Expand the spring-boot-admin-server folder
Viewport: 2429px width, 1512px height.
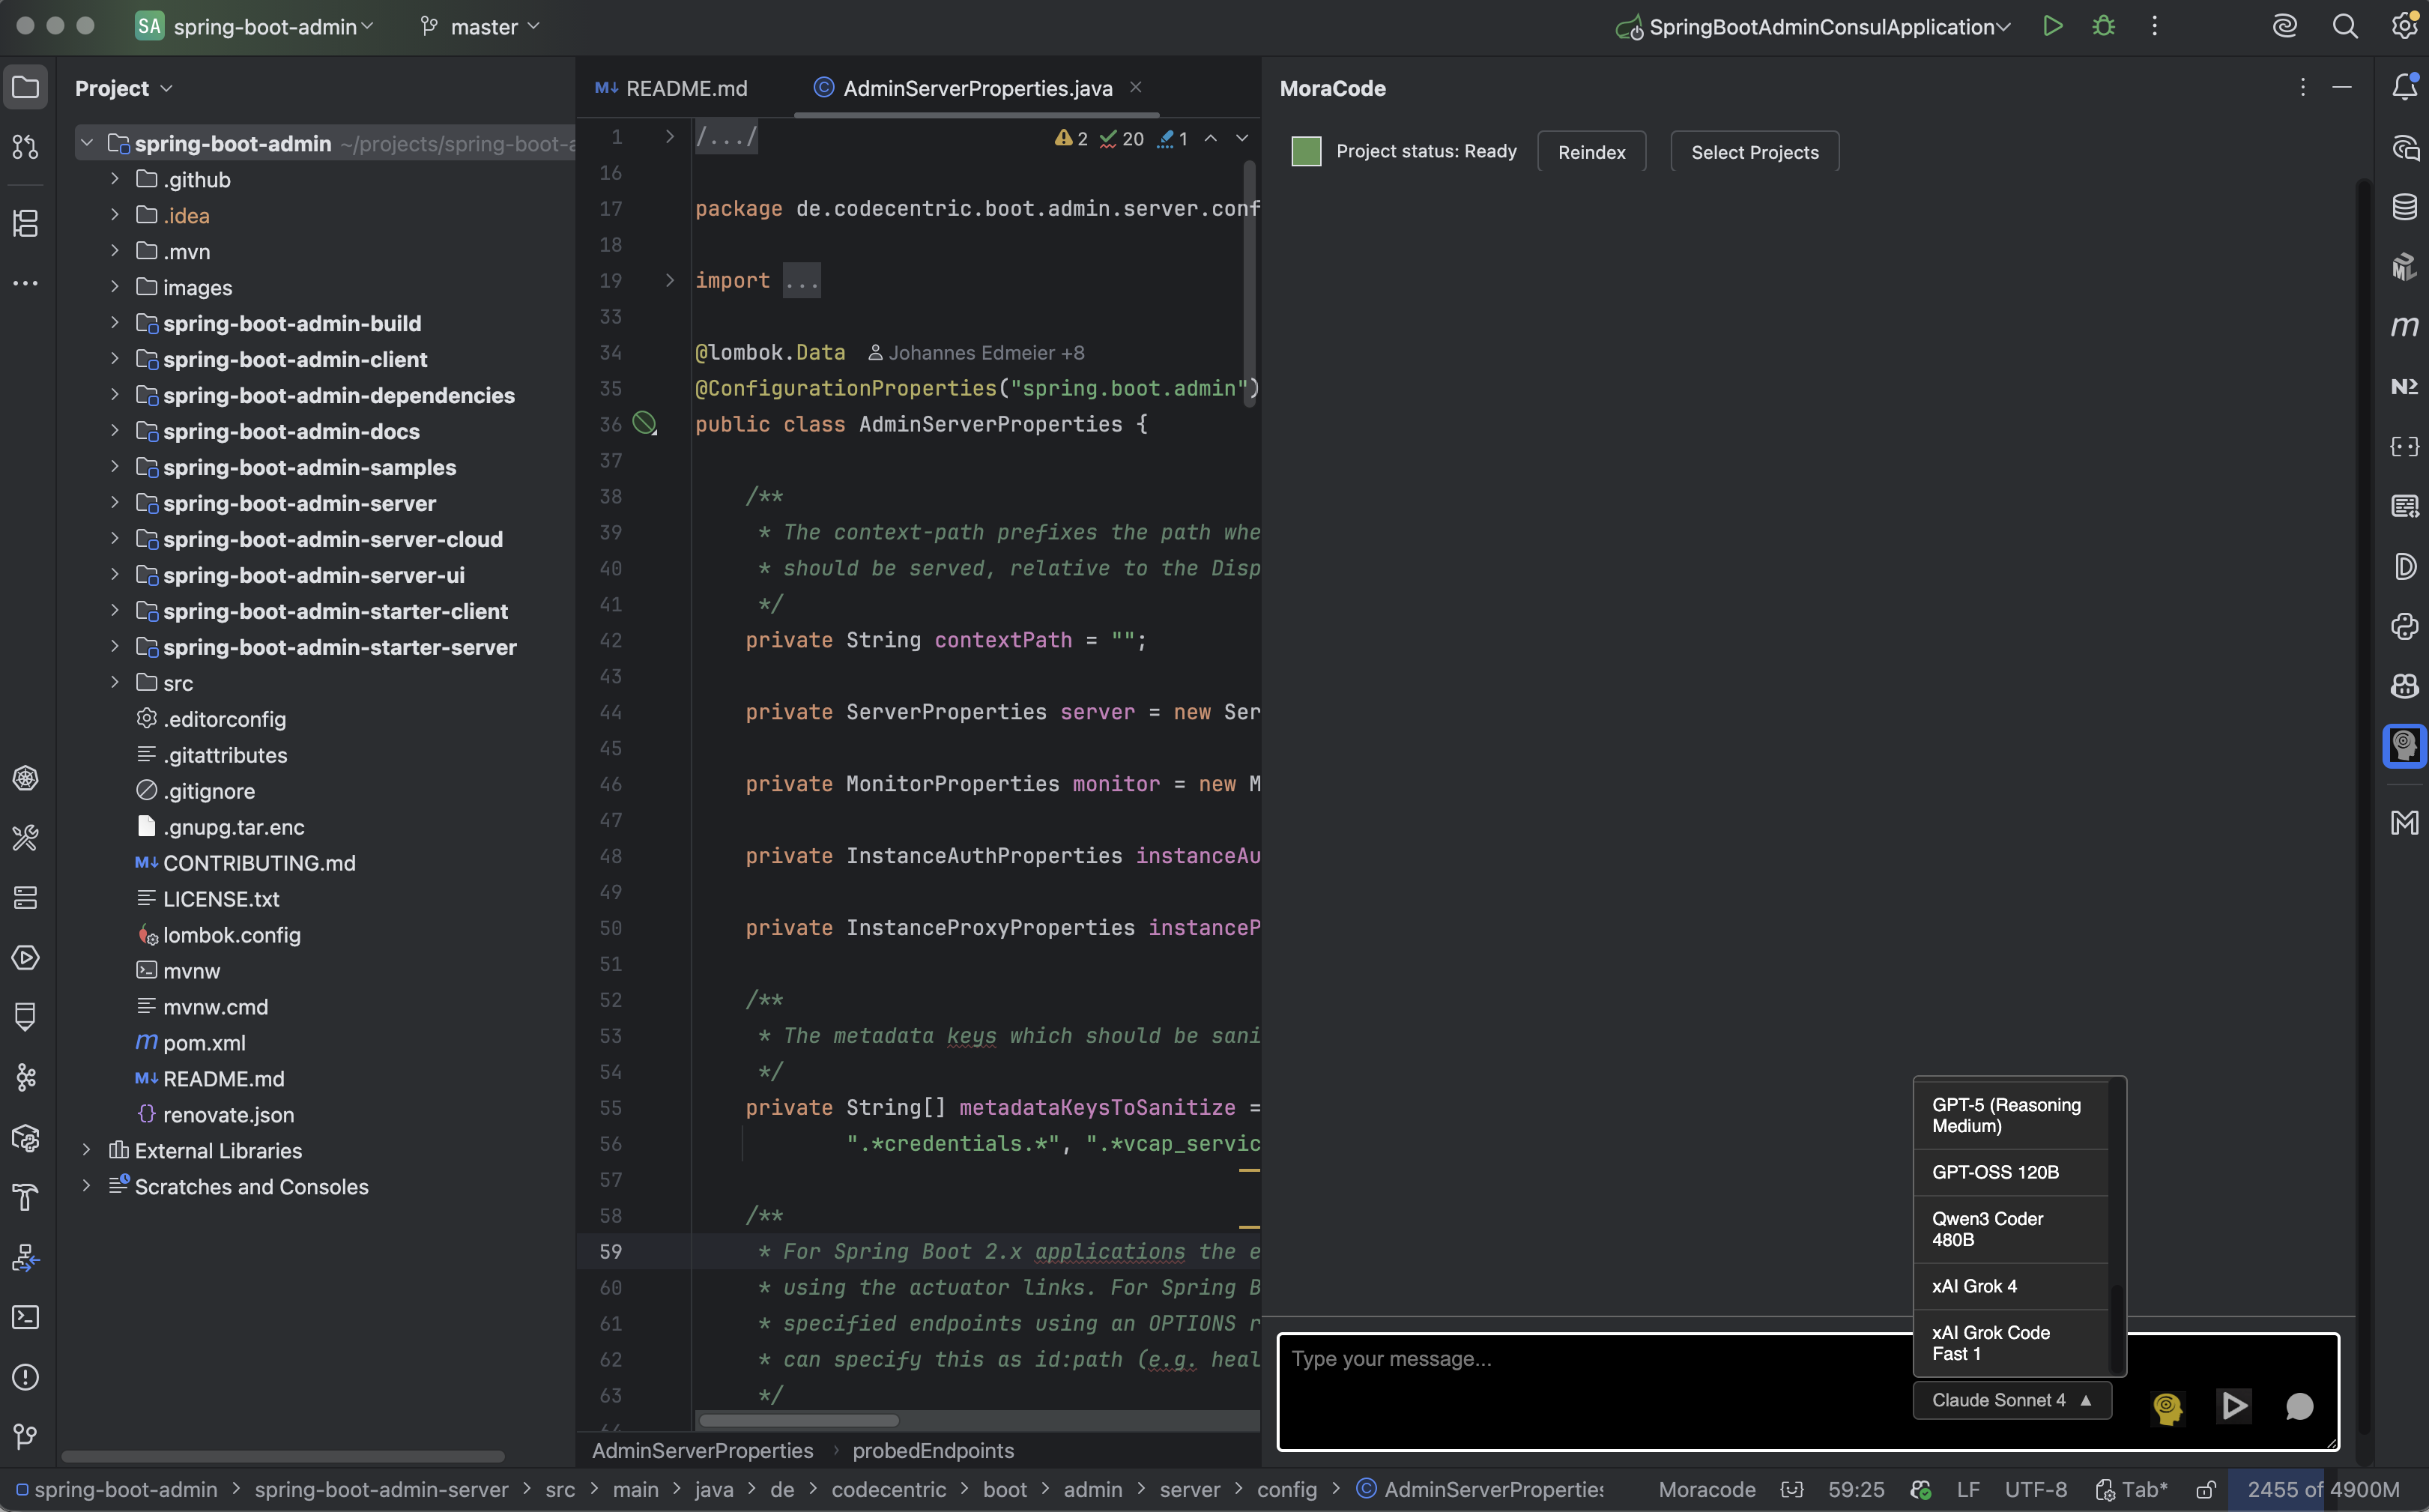114,503
